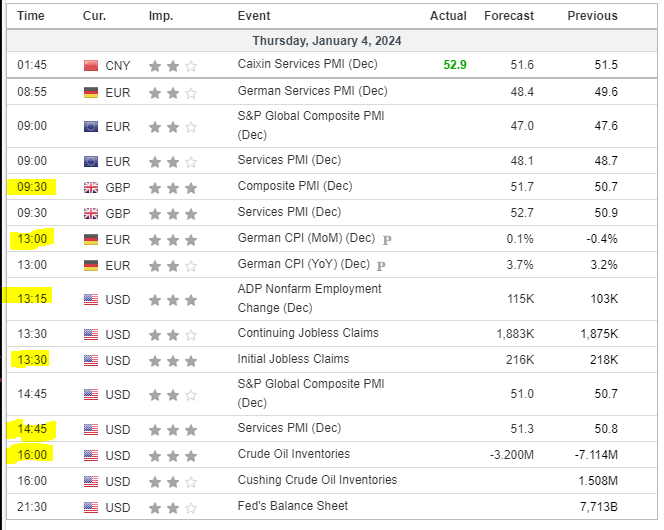Open the Cushing Crude Oil Inventories event
The height and width of the screenshot is (530, 664).
pyautogui.click(x=317, y=480)
